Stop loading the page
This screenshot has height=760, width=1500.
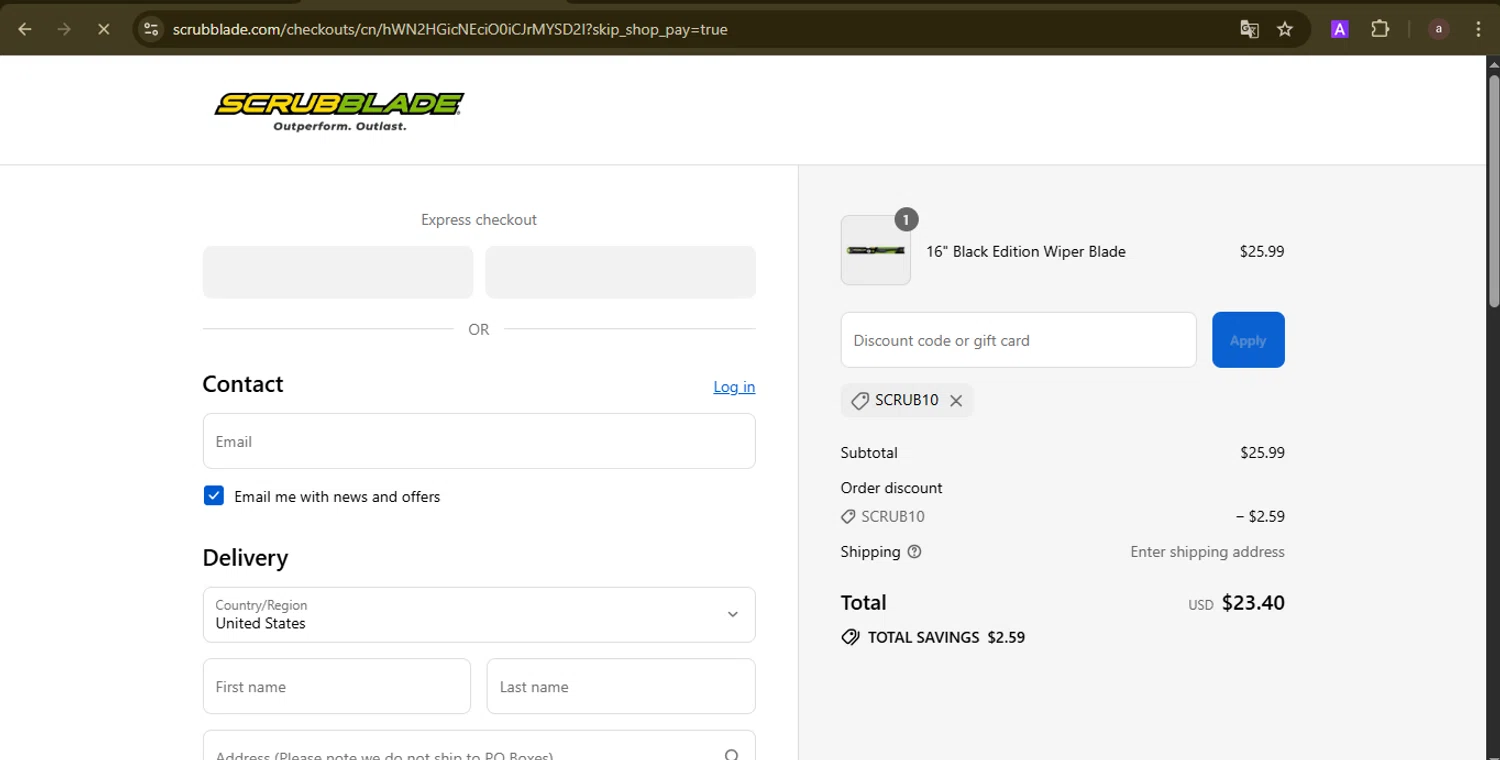point(103,29)
